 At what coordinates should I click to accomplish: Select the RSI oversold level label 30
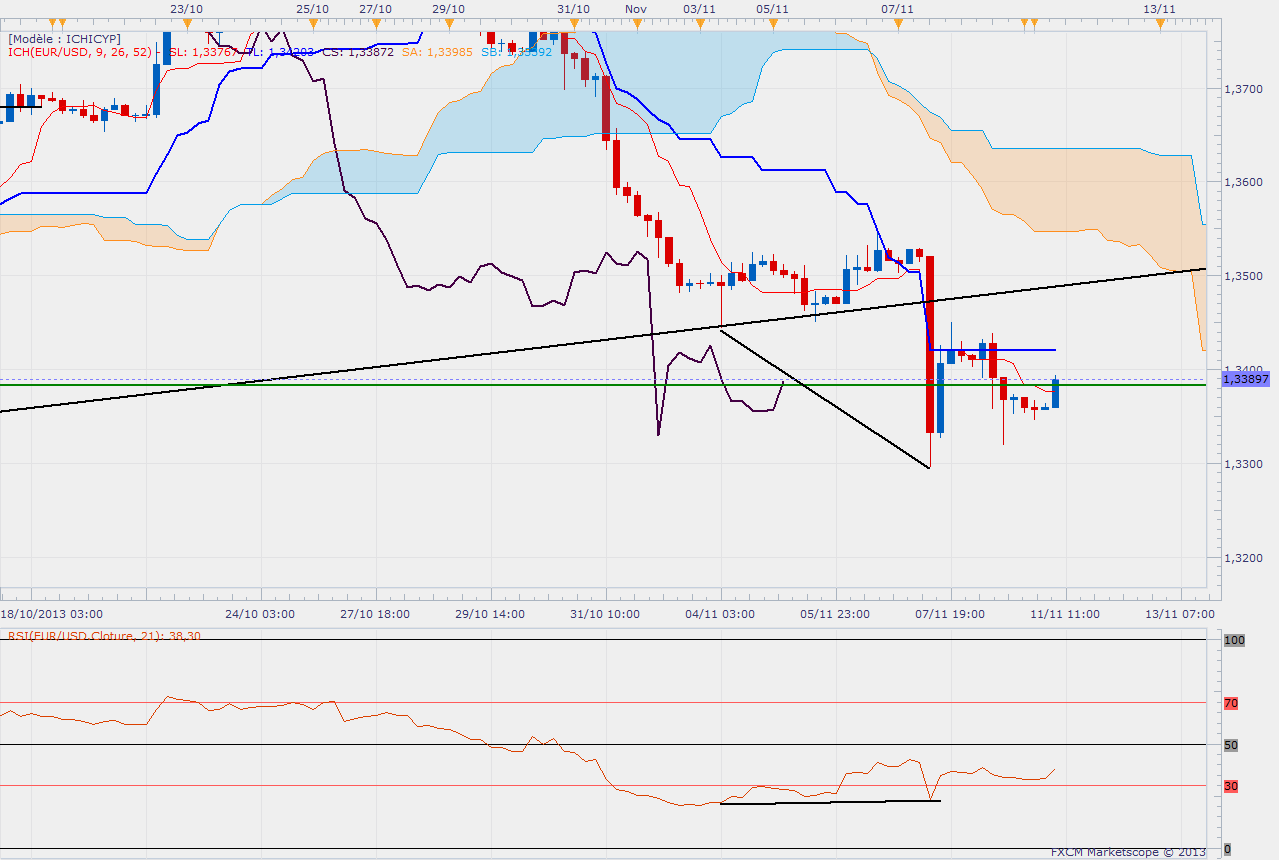pyautogui.click(x=1231, y=786)
